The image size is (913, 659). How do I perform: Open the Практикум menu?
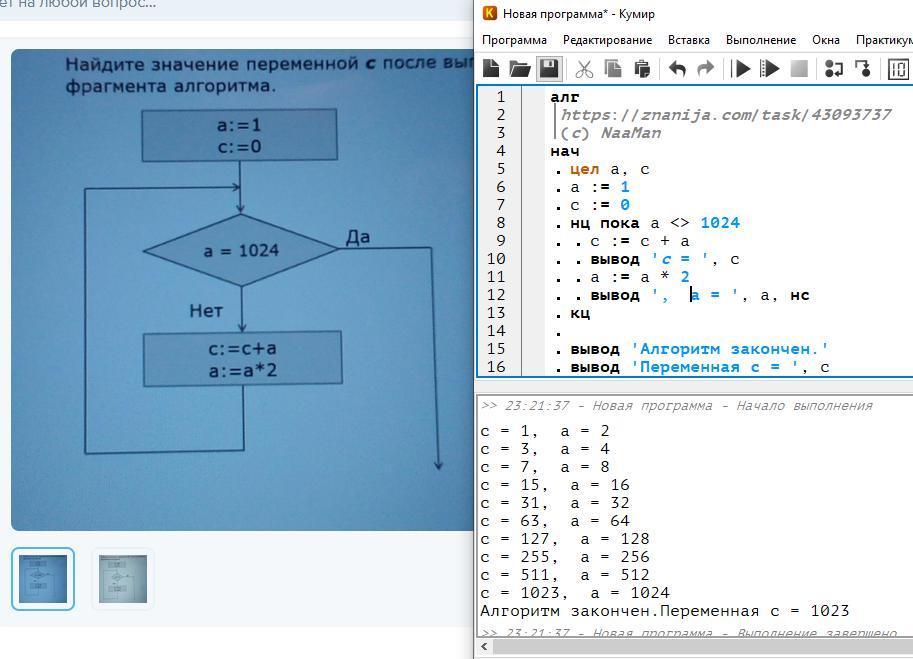tap(884, 40)
